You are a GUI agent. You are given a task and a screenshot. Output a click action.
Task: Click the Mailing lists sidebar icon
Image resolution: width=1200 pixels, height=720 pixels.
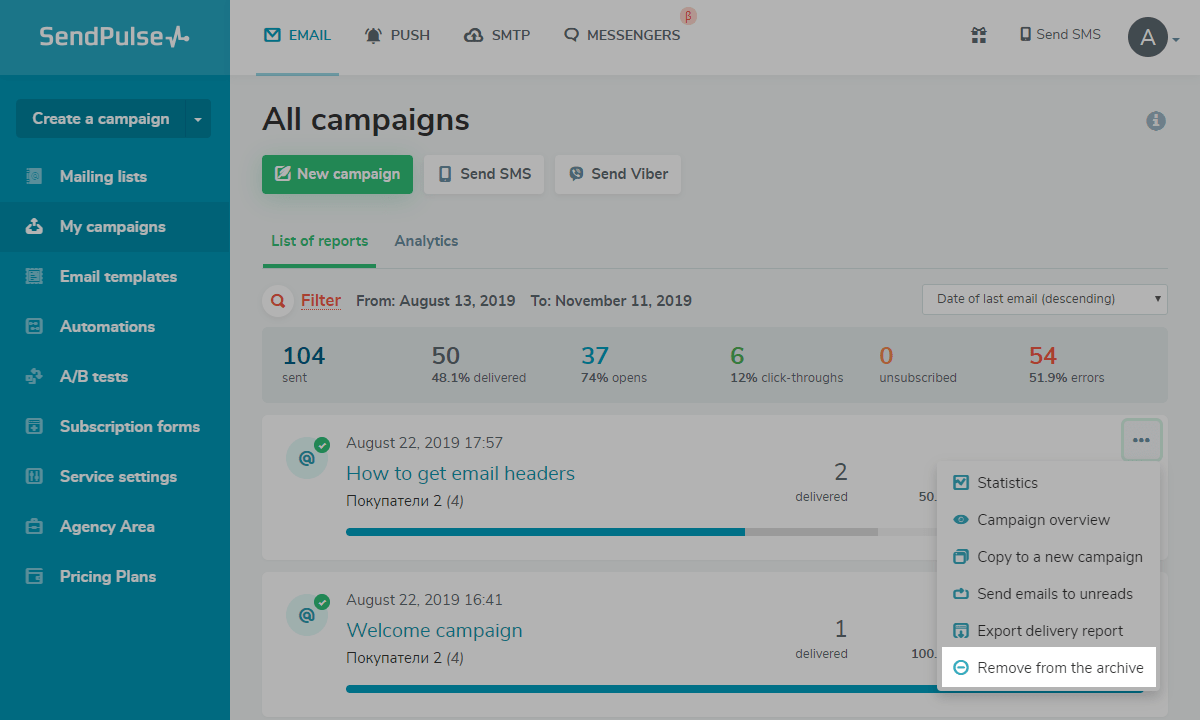35,176
